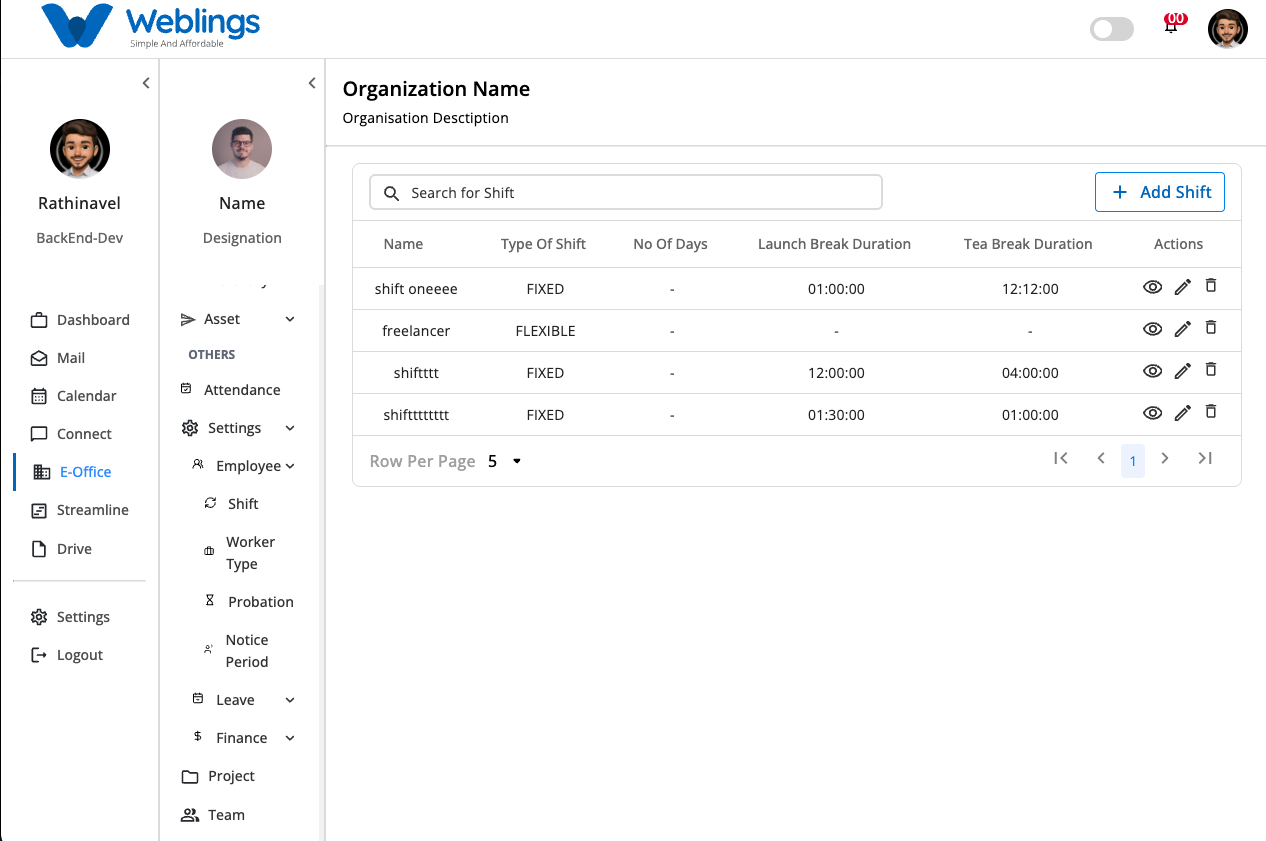Open Dashboard from the sidebar
This screenshot has width=1266, height=841.
click(80, 320)
